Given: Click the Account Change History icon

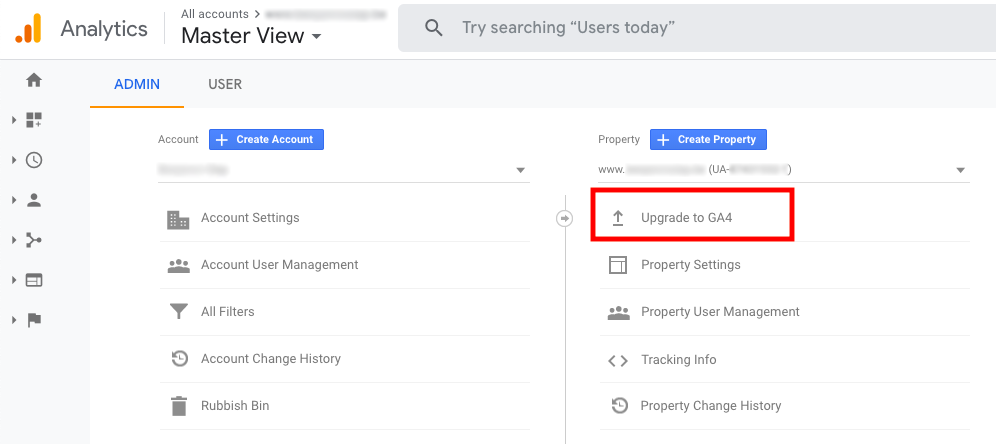Looking at the screenshot, I should click(x=180, y=359).
